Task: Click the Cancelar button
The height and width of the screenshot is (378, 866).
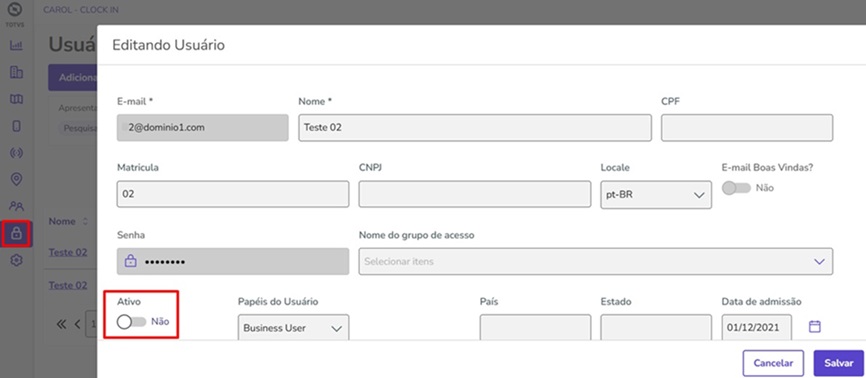Action: pyautogui.click(x=773, y=363)
